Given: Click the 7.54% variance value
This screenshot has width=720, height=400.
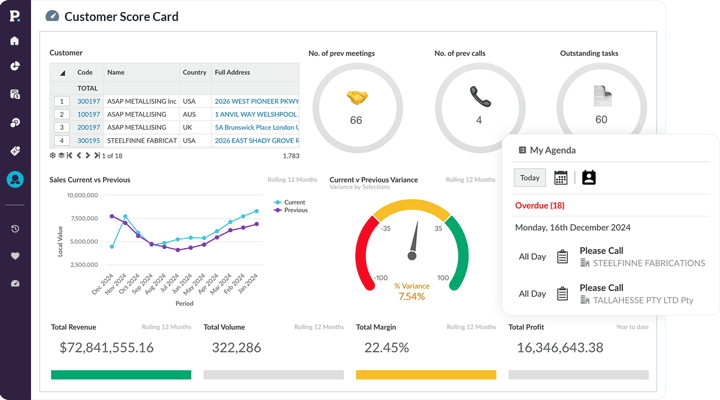Looking at the screenshot, I should pos(411,296).
